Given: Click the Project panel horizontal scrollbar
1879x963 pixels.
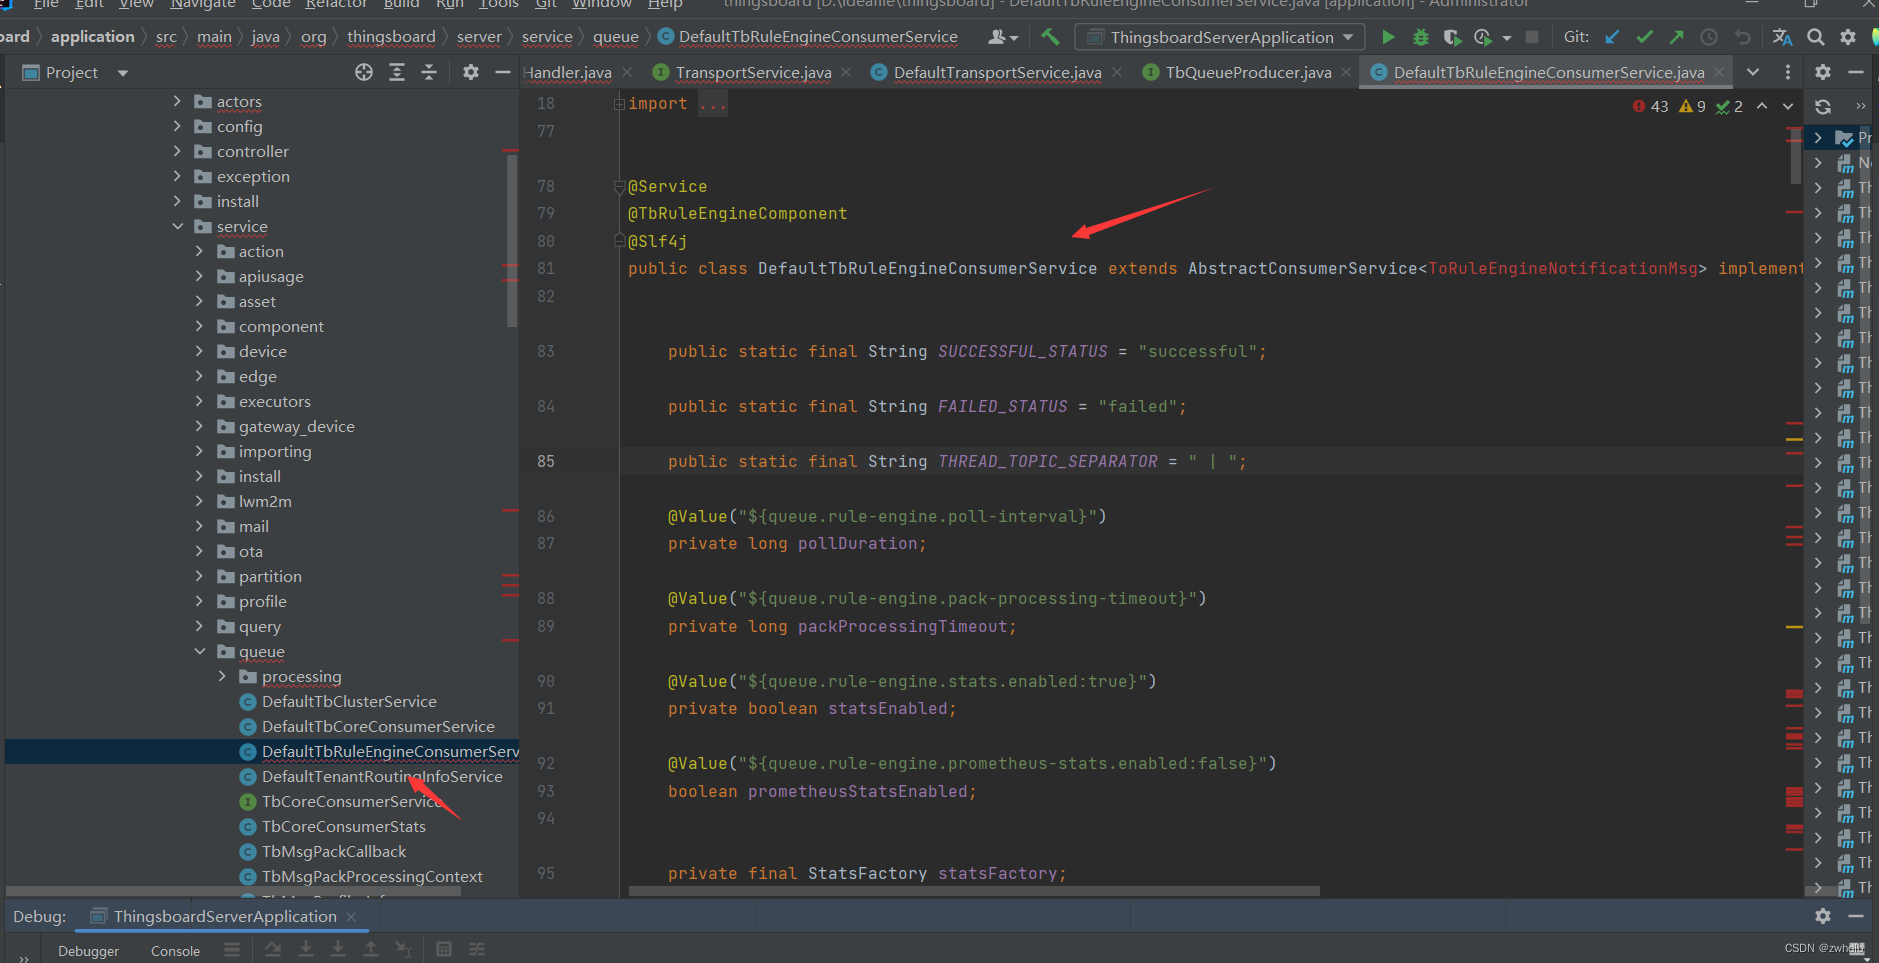Looking at the screenshot, I should (233, 890).
